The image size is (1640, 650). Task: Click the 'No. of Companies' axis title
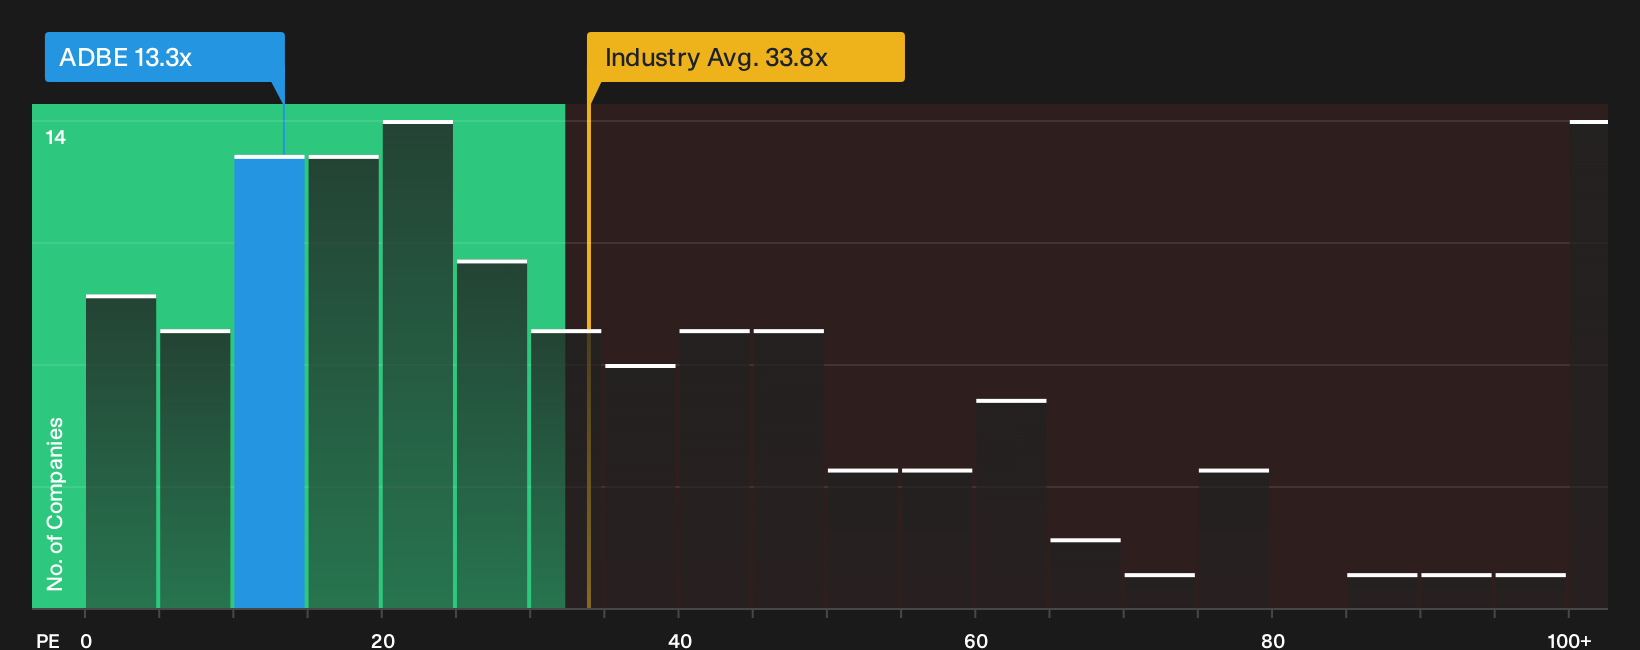(x=55, y=504)
